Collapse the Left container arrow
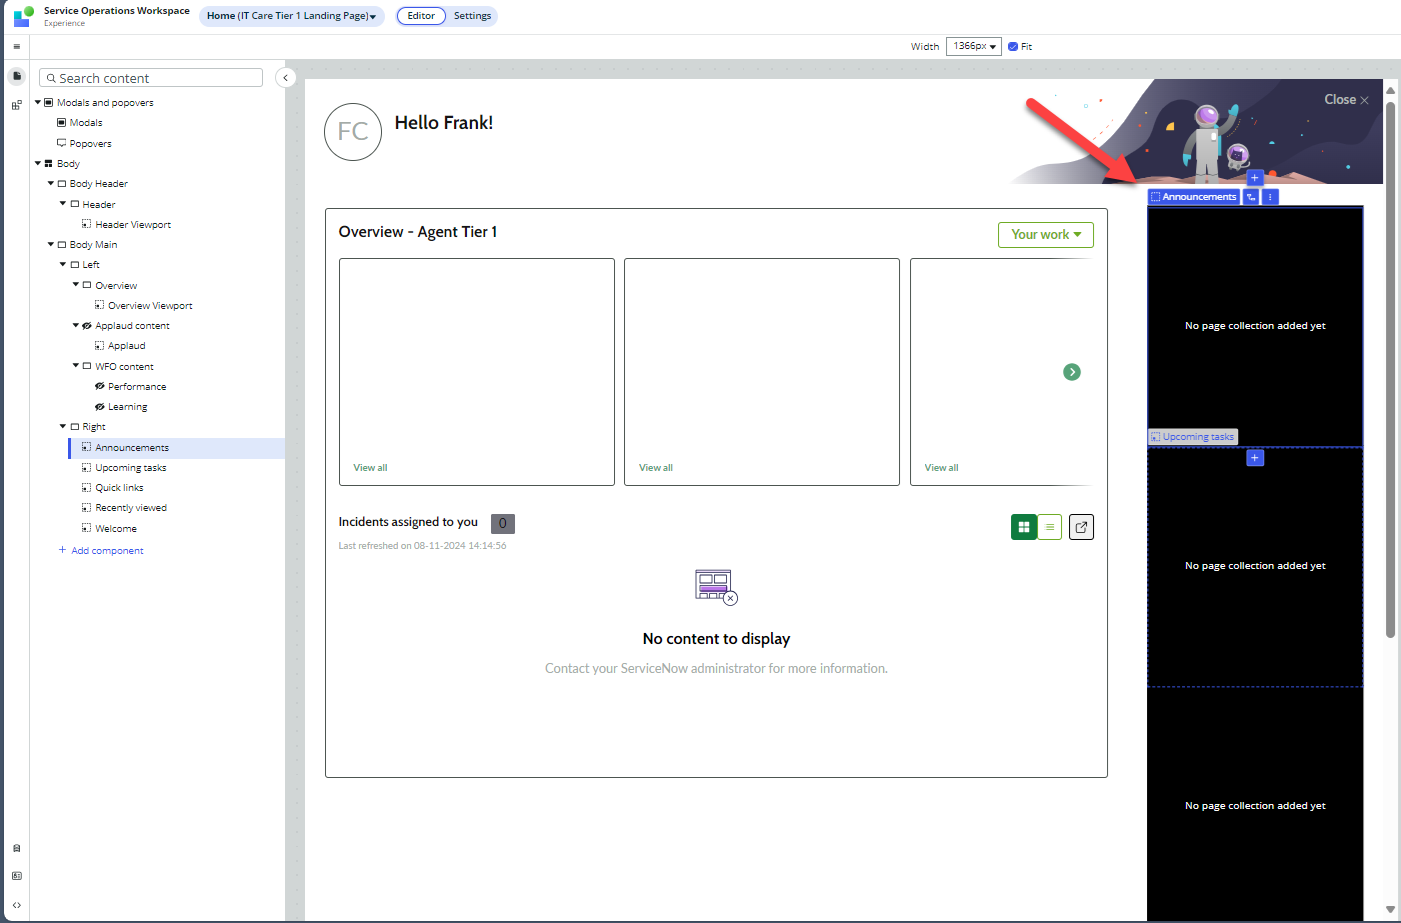 click(63, 264)
